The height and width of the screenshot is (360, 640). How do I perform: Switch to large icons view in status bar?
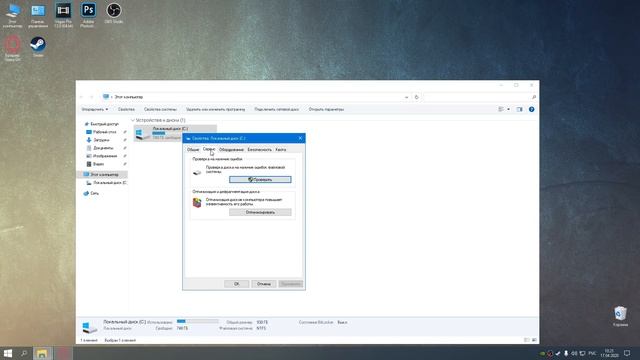point(534,340)
